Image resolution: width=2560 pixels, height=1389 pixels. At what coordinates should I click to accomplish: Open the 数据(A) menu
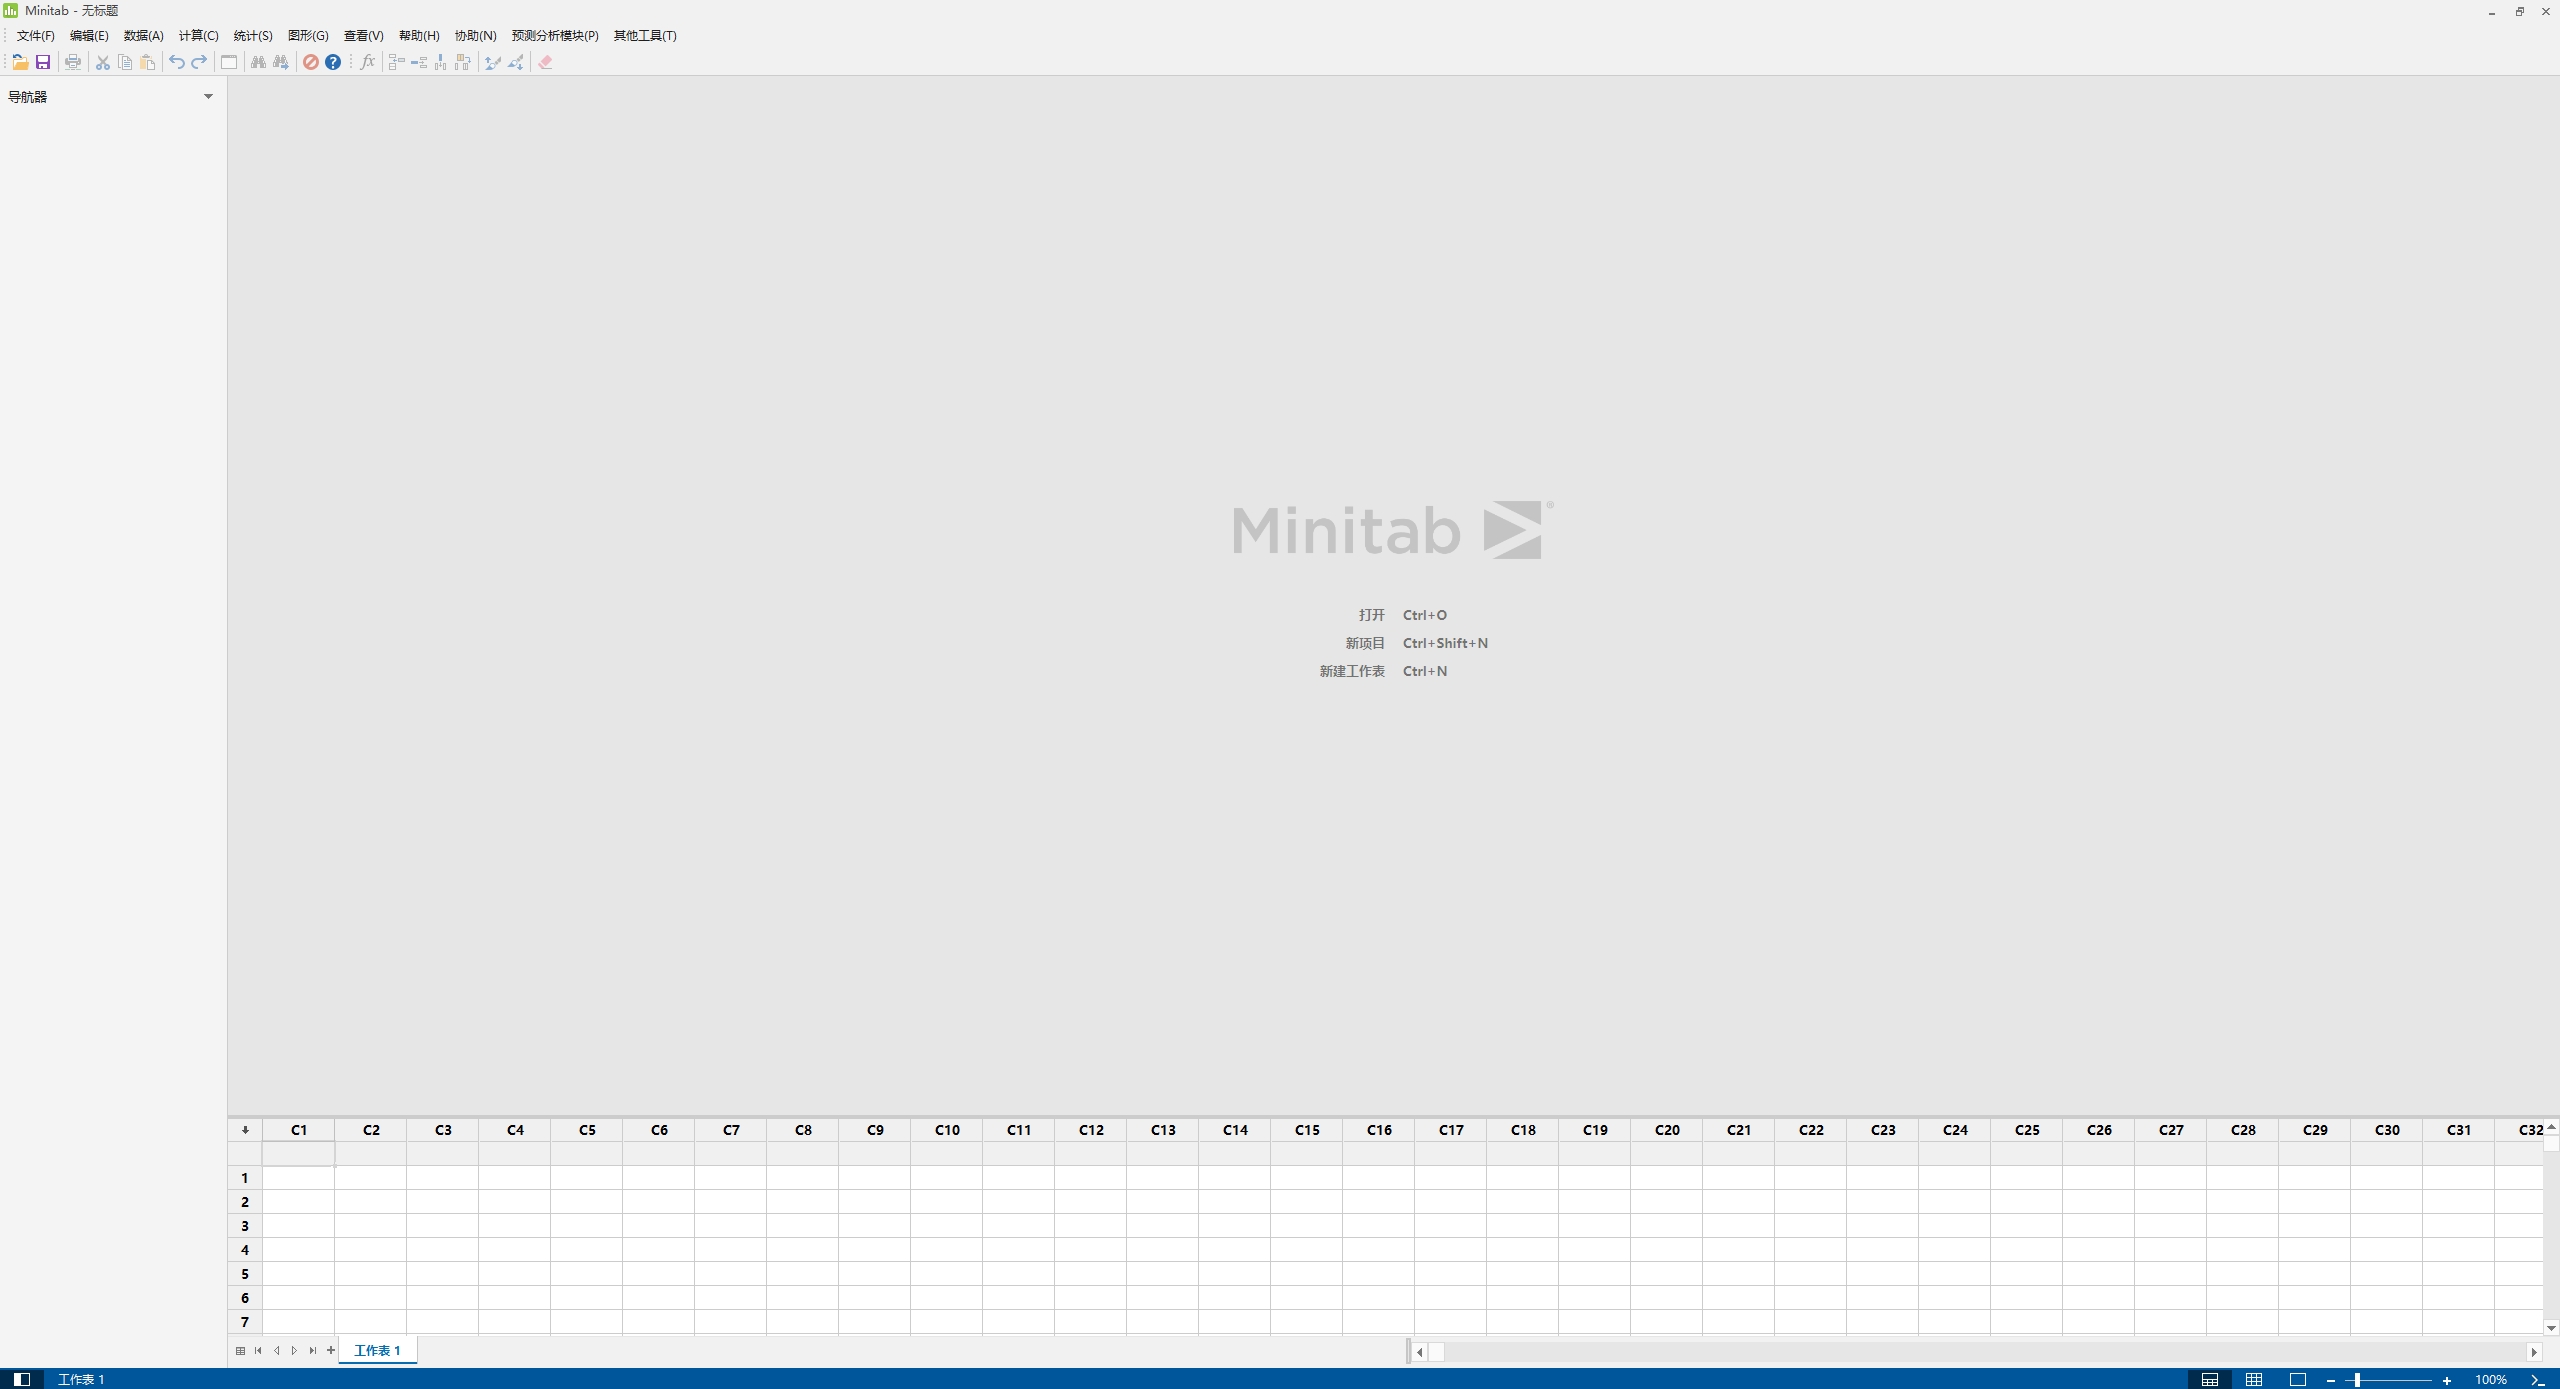click(143, 36)
